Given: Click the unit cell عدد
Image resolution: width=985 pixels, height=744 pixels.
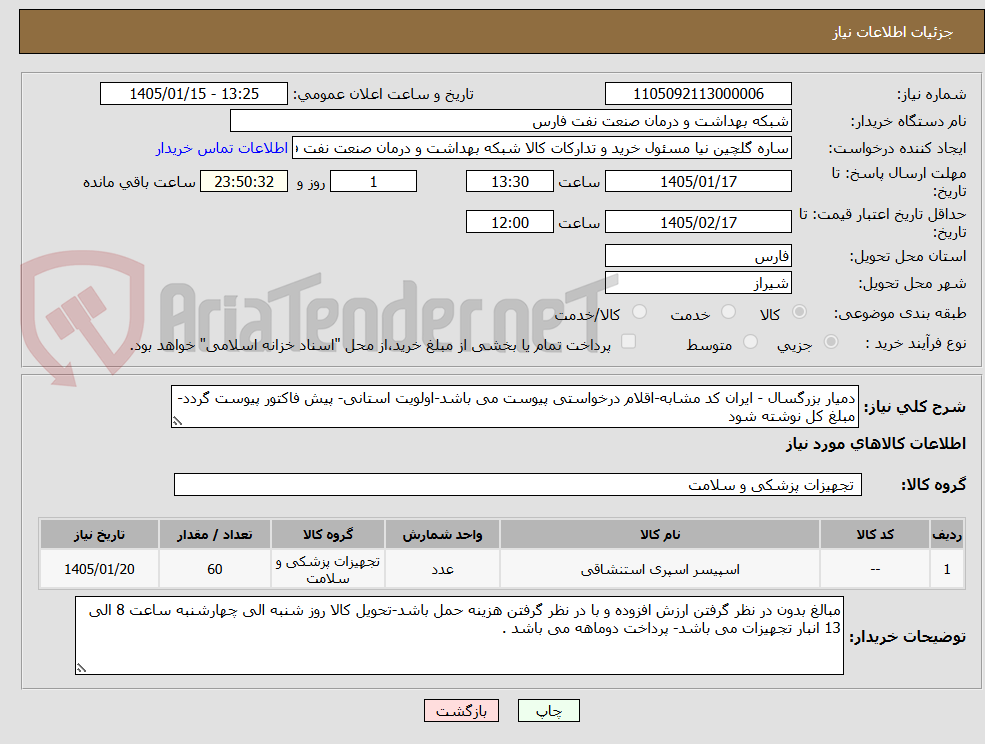Looking at the screenshot, I should click(442, 569).
